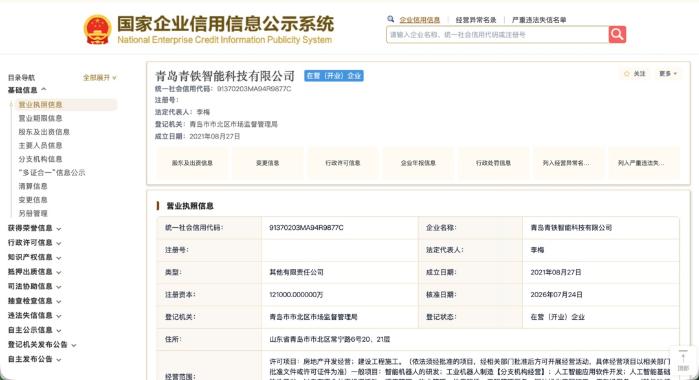Expand all sections with 全部展开
The image size is (699, 380).
pyautogui.click(x=99, y=78)
